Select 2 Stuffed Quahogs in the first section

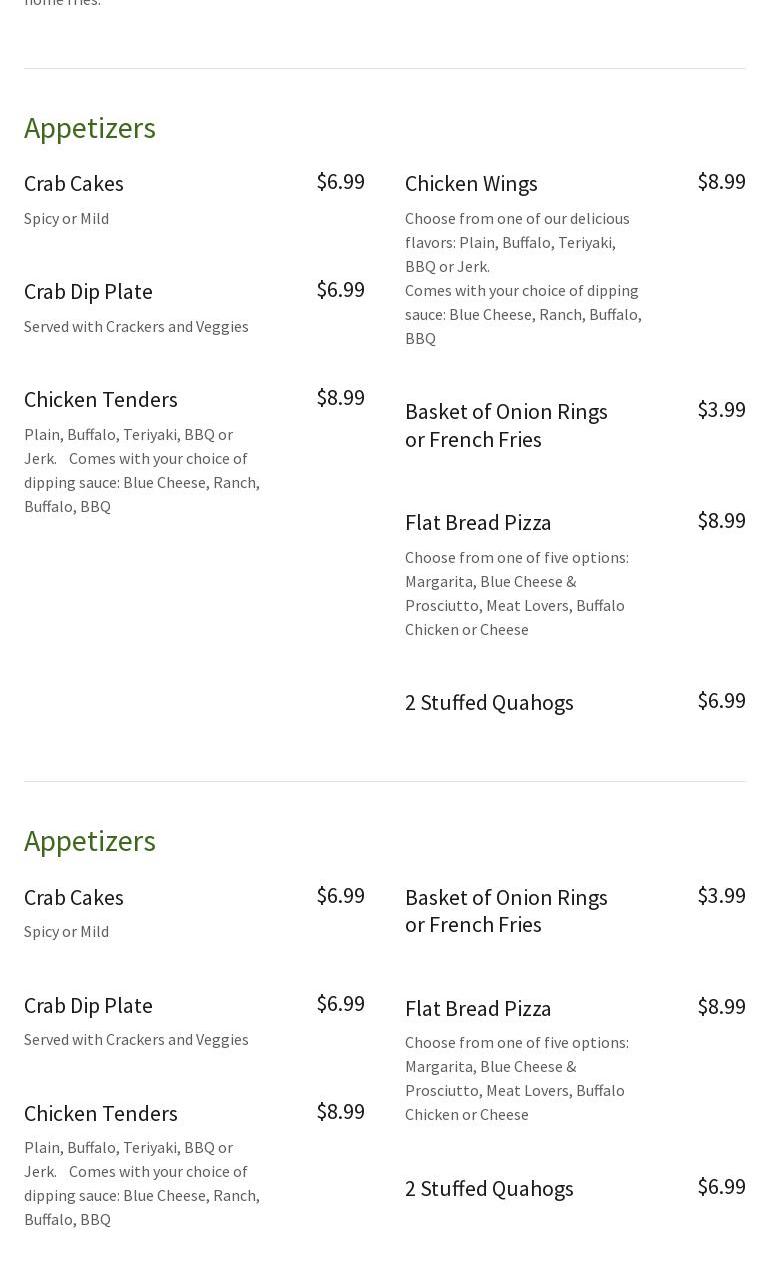coord(489,703)
